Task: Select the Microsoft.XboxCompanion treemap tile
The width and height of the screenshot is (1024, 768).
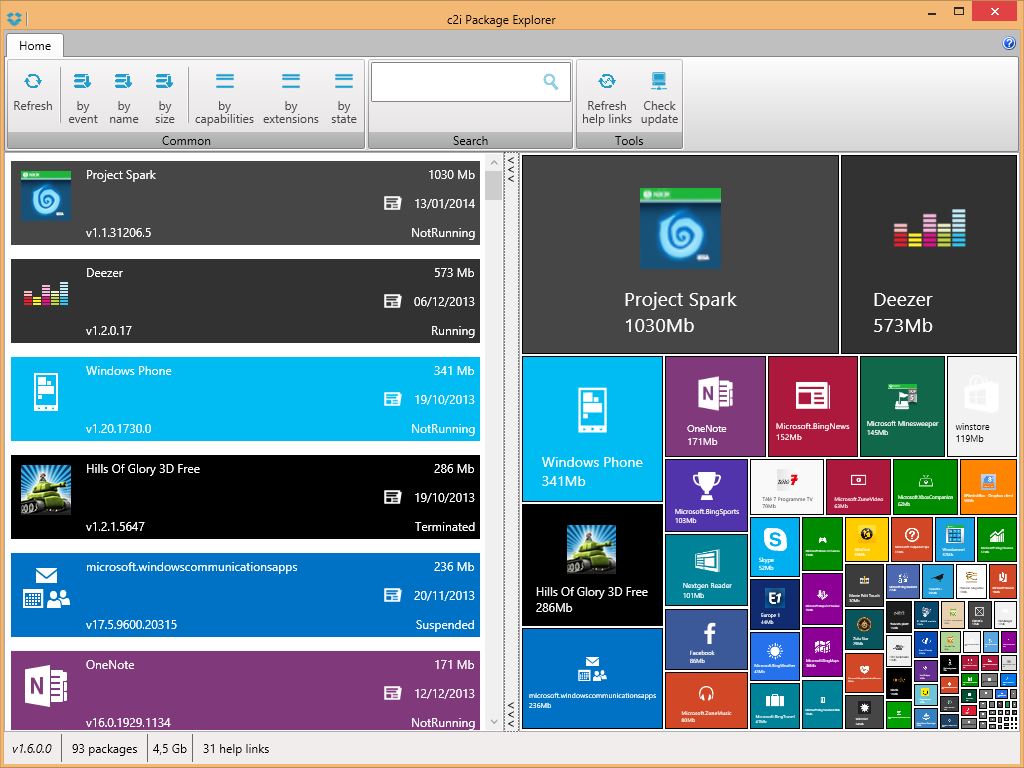Action: click(925, 487)
